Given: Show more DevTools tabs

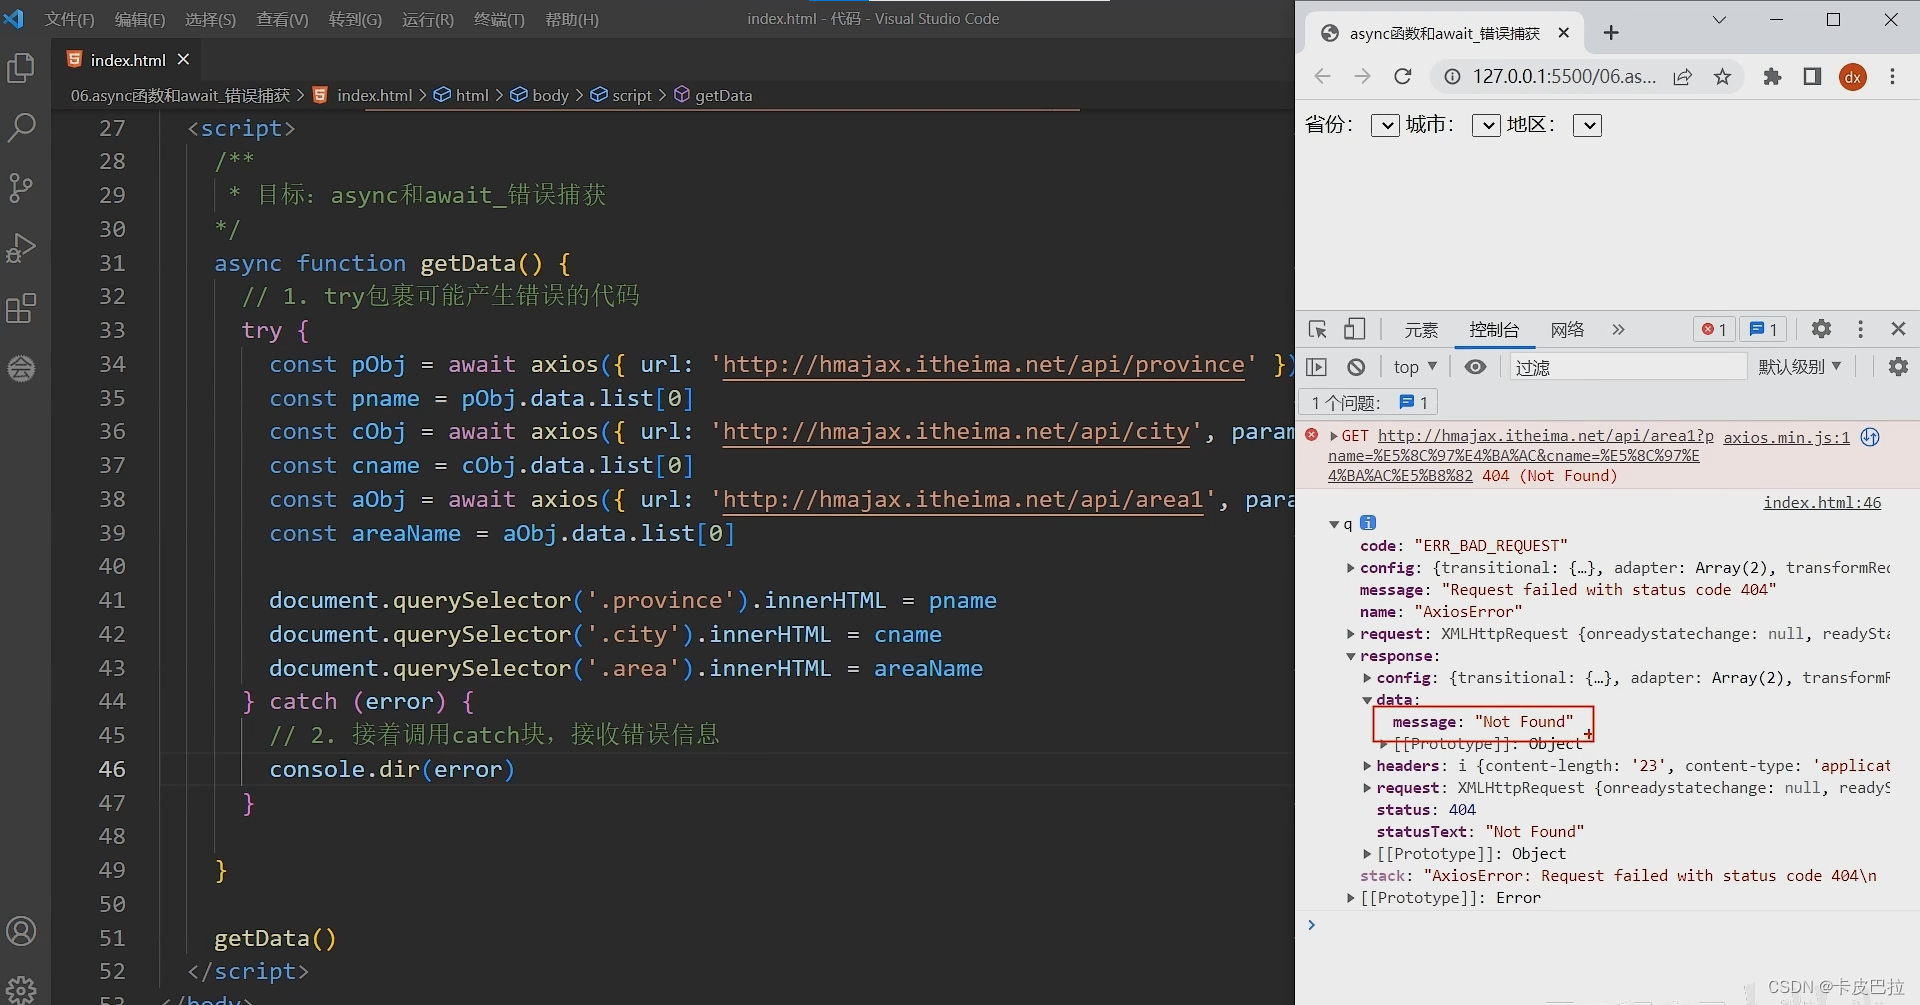Looking at the screenshot, I should click(1618, 329).
